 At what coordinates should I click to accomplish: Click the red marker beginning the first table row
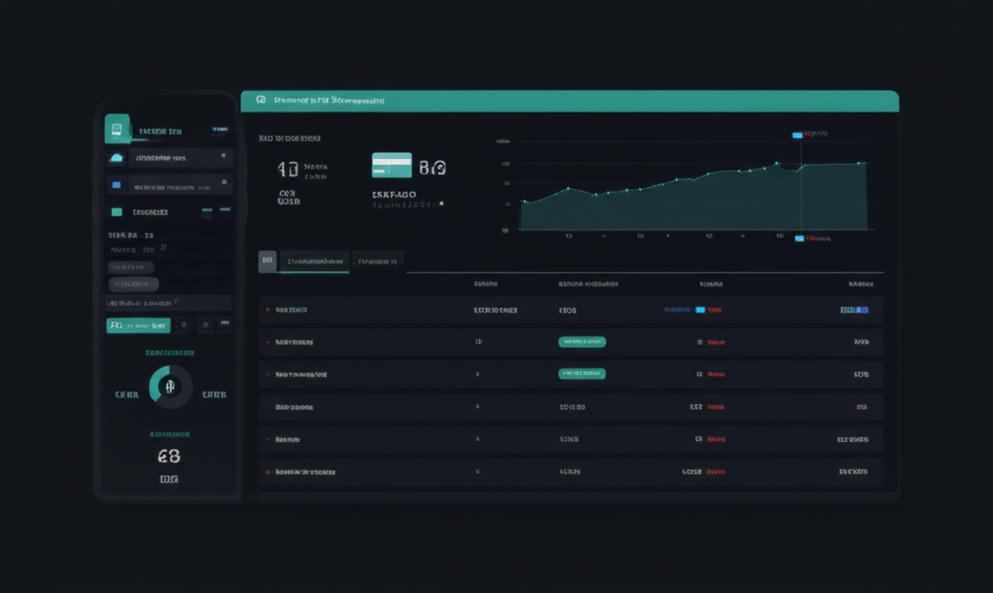coord(267,310)
